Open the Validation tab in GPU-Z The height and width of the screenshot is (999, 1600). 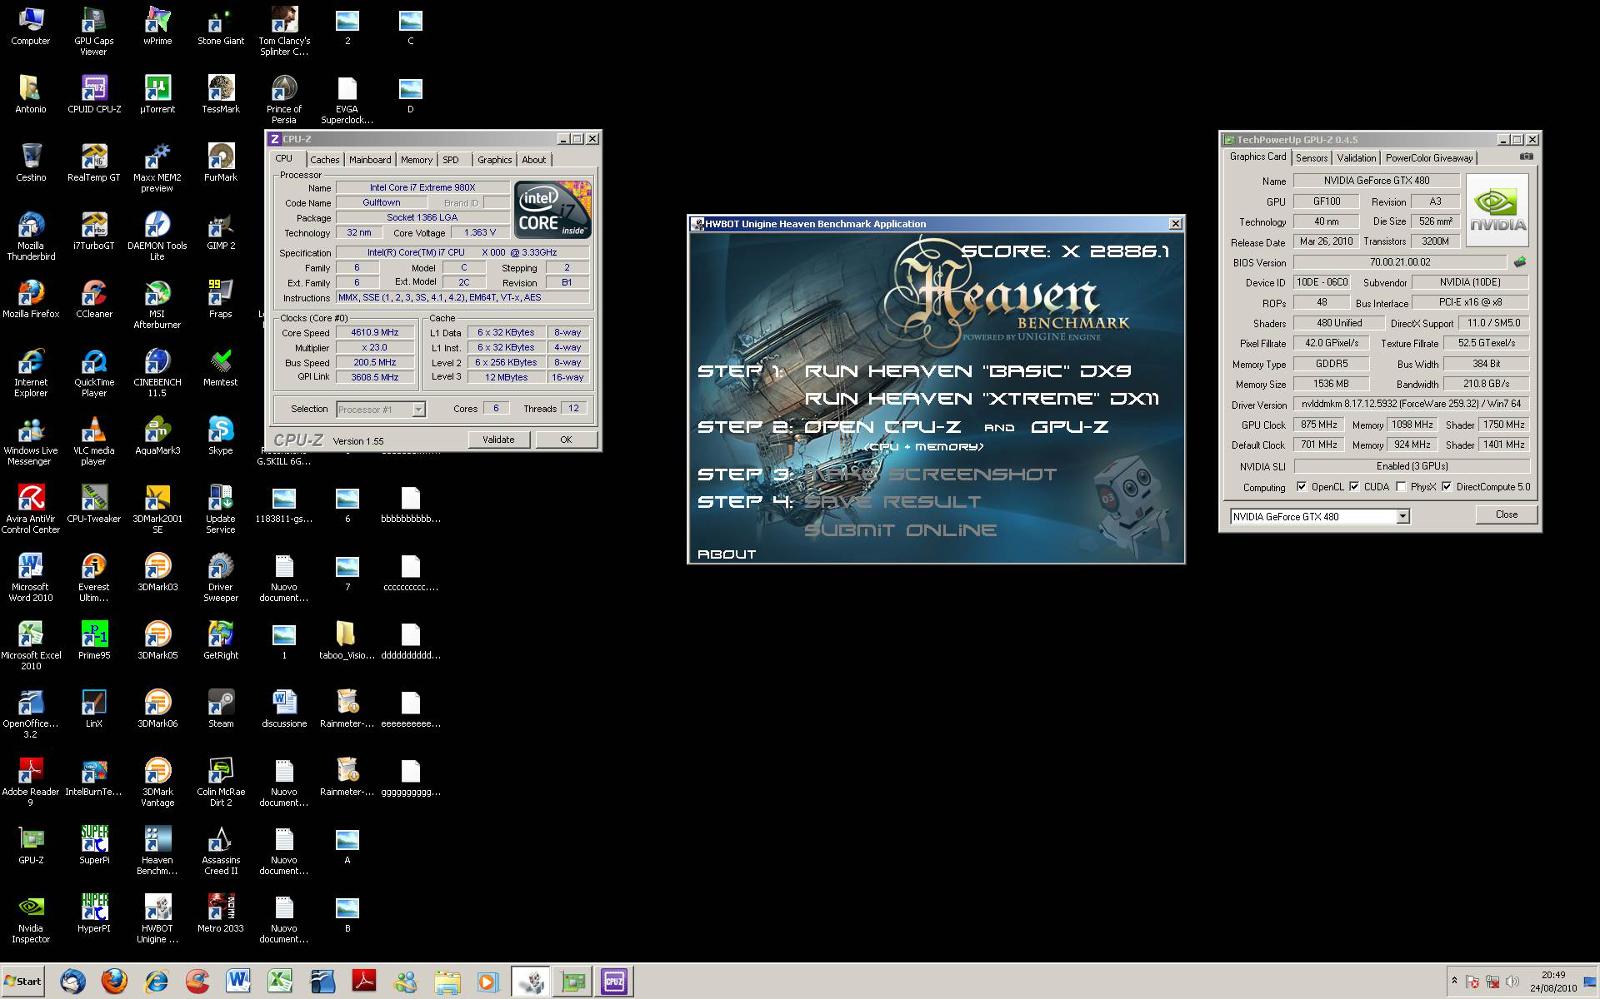[1356, 158]
